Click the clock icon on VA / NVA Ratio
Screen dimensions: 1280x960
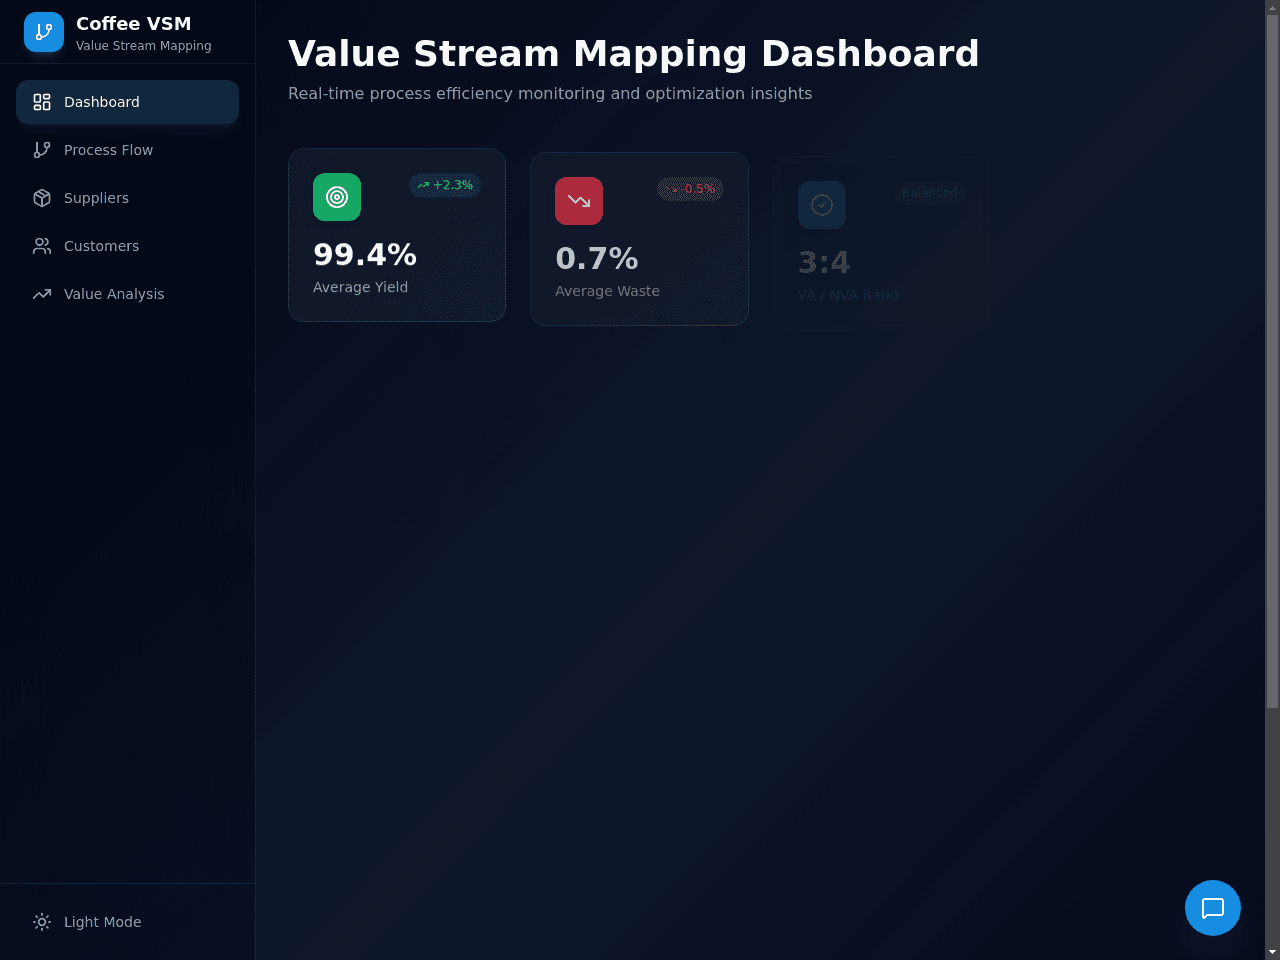click(822, 205)
